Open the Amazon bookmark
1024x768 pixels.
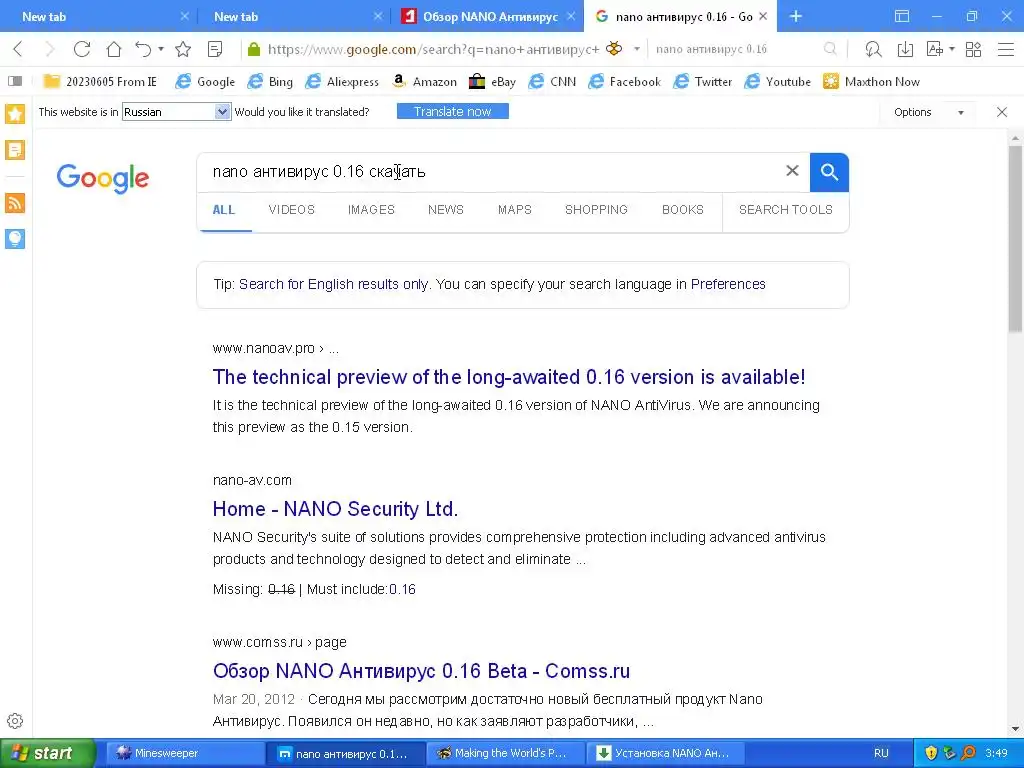424,82
